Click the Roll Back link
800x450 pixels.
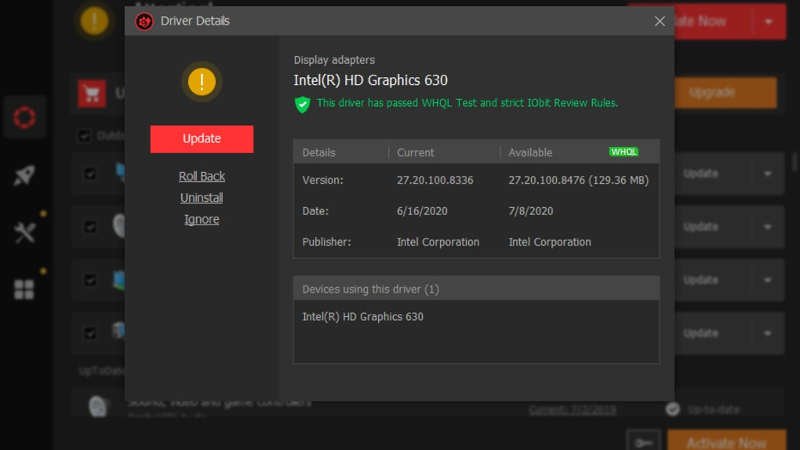tap(202, 176)
